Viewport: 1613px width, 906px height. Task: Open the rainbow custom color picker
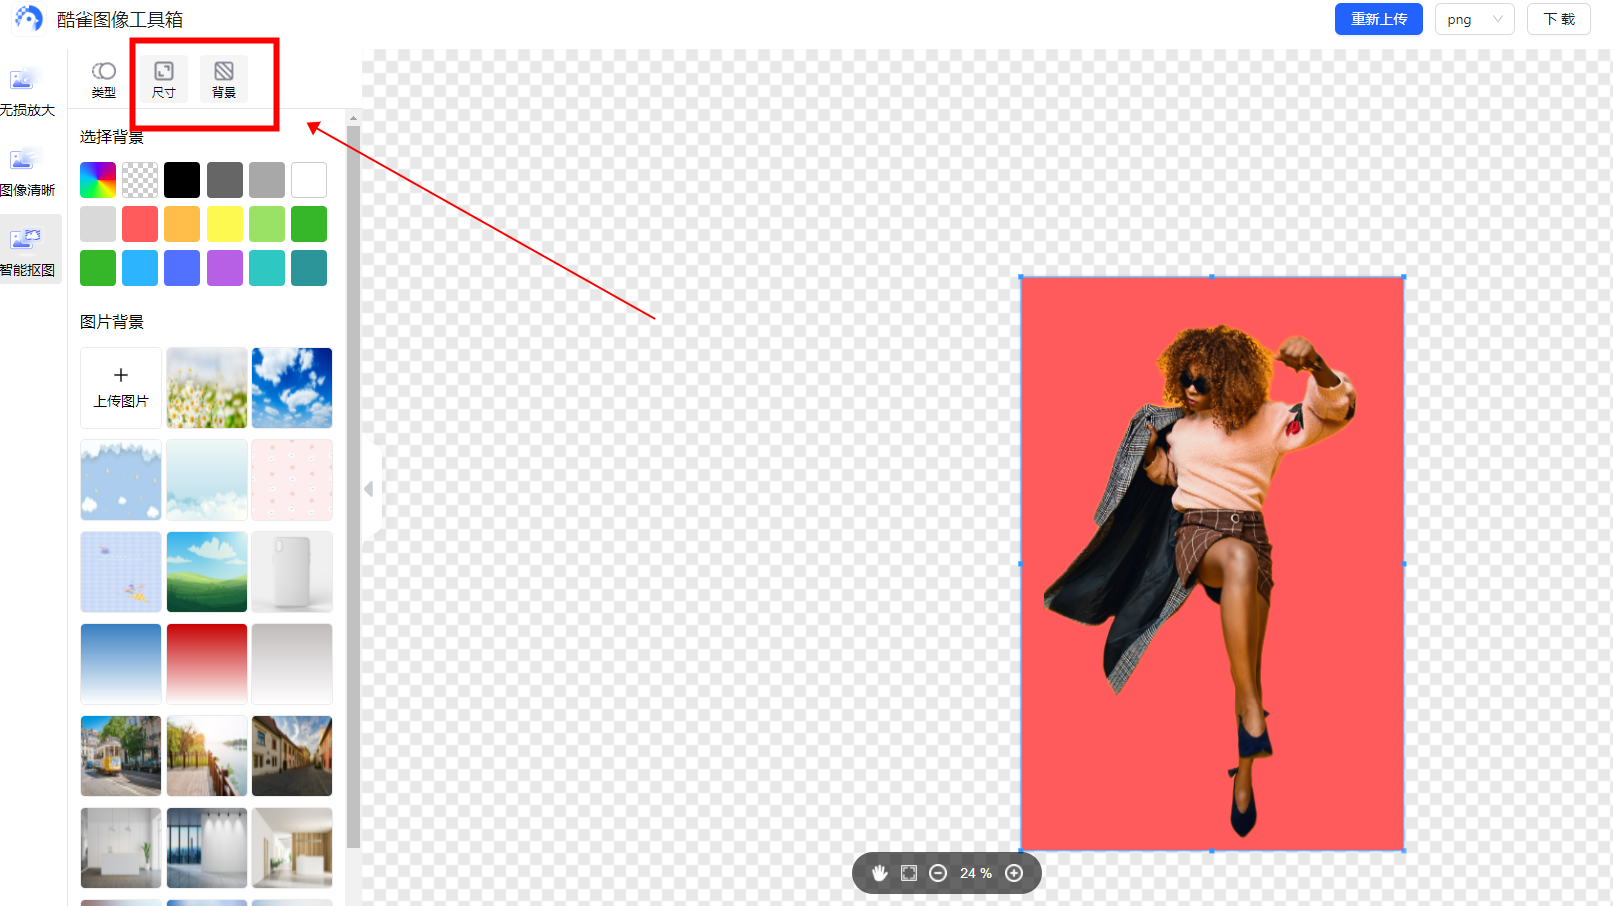(x=98, y=180)
